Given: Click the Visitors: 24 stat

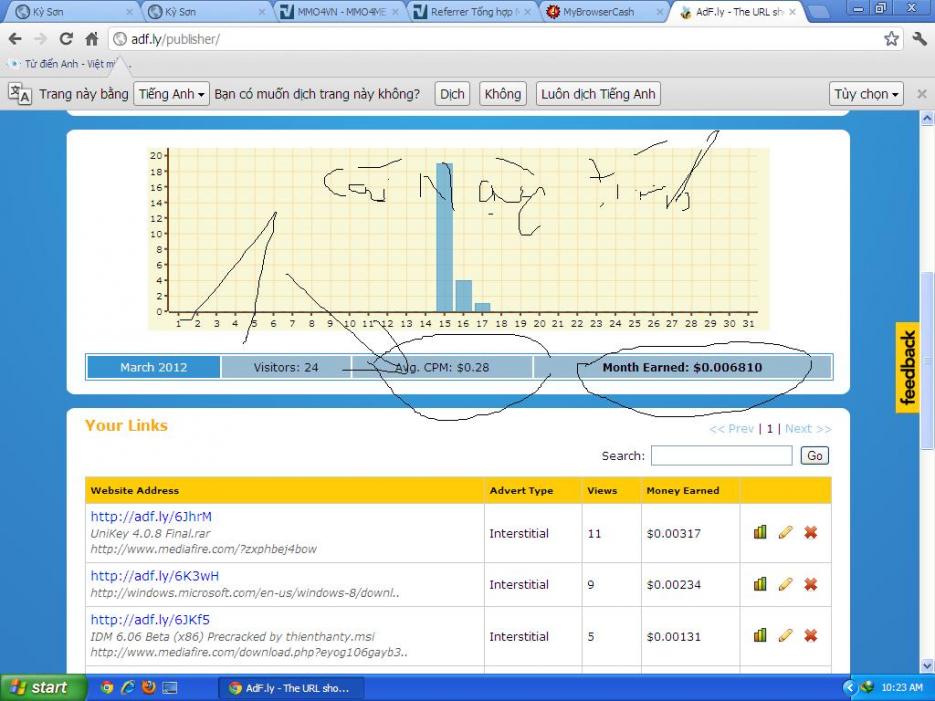Looking at the screenshot, I should point(286,367).
